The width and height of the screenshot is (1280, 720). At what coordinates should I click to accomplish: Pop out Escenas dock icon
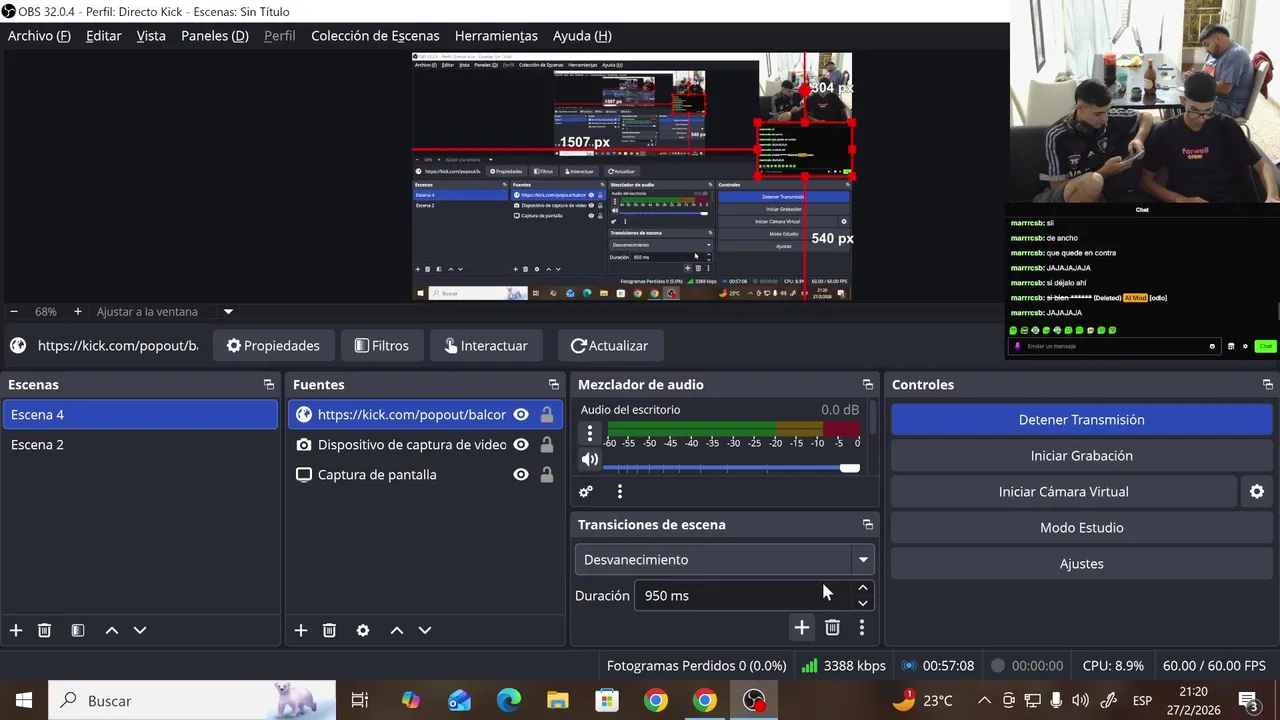[x=268, y=384]
